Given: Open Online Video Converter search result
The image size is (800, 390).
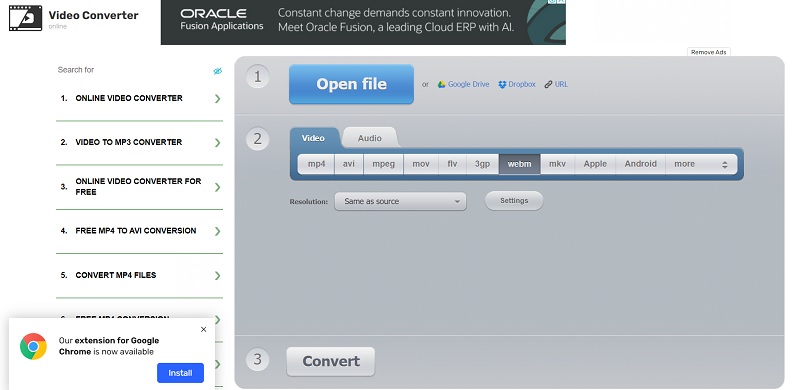Looking at the screenshot, I should coord(139,99).
